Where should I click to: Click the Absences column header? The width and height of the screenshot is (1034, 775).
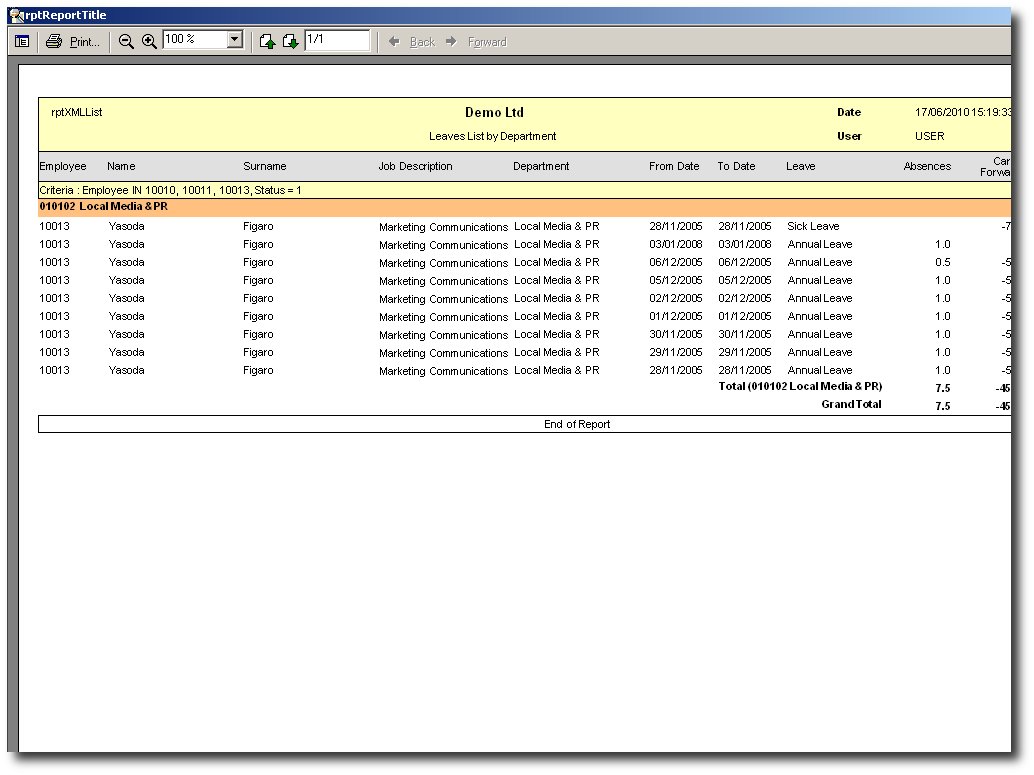point(927,166)
